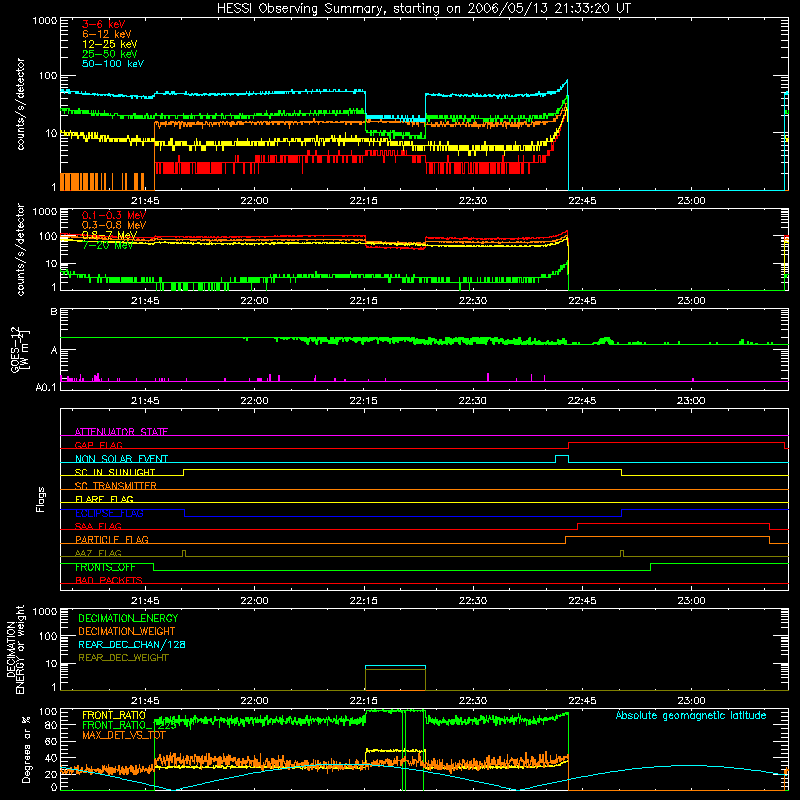Pick the BAD_PACKETS flag label

109,580
